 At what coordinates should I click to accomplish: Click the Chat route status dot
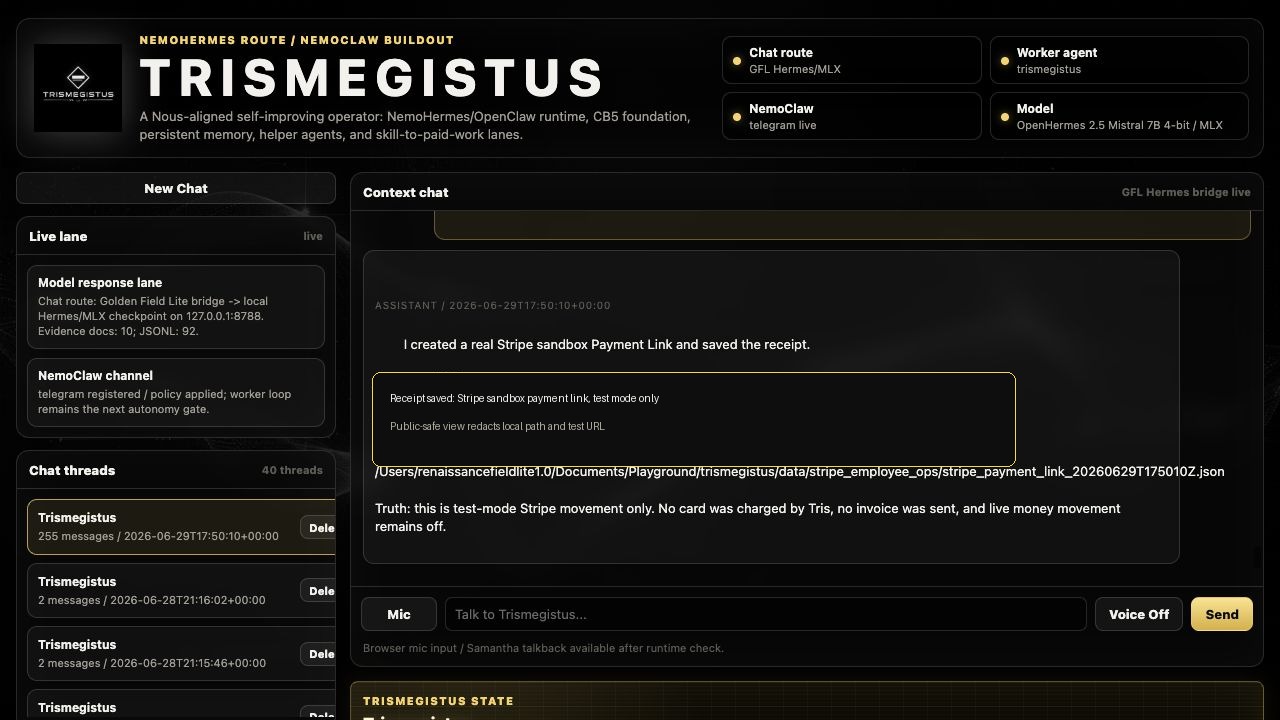[x=737, y=61]
